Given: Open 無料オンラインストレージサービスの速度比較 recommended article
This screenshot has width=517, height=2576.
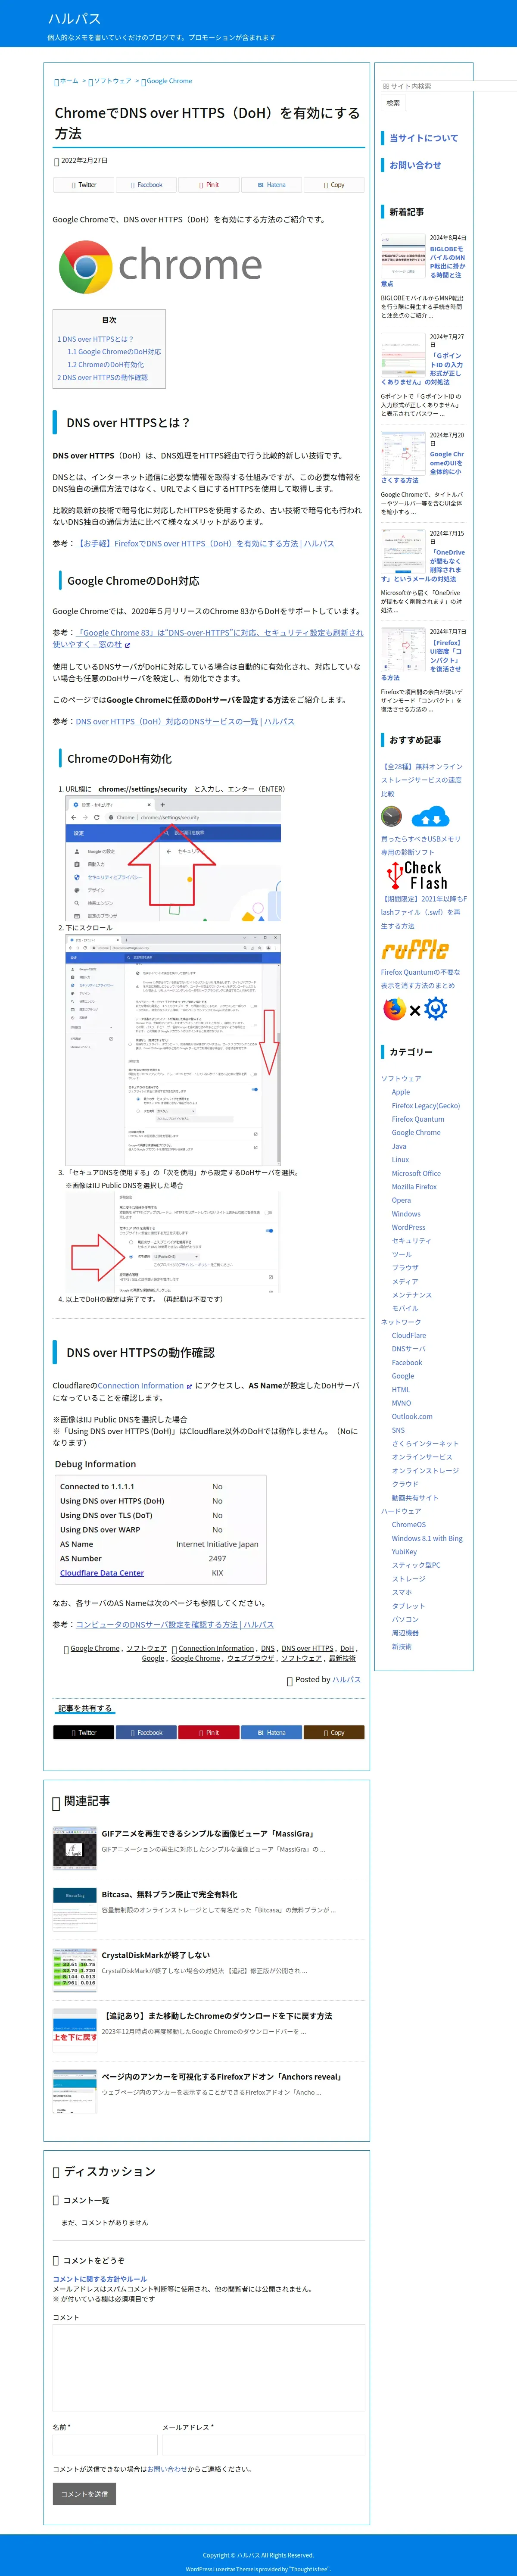Looking at the screenshot, I should (x=421, y=780).
